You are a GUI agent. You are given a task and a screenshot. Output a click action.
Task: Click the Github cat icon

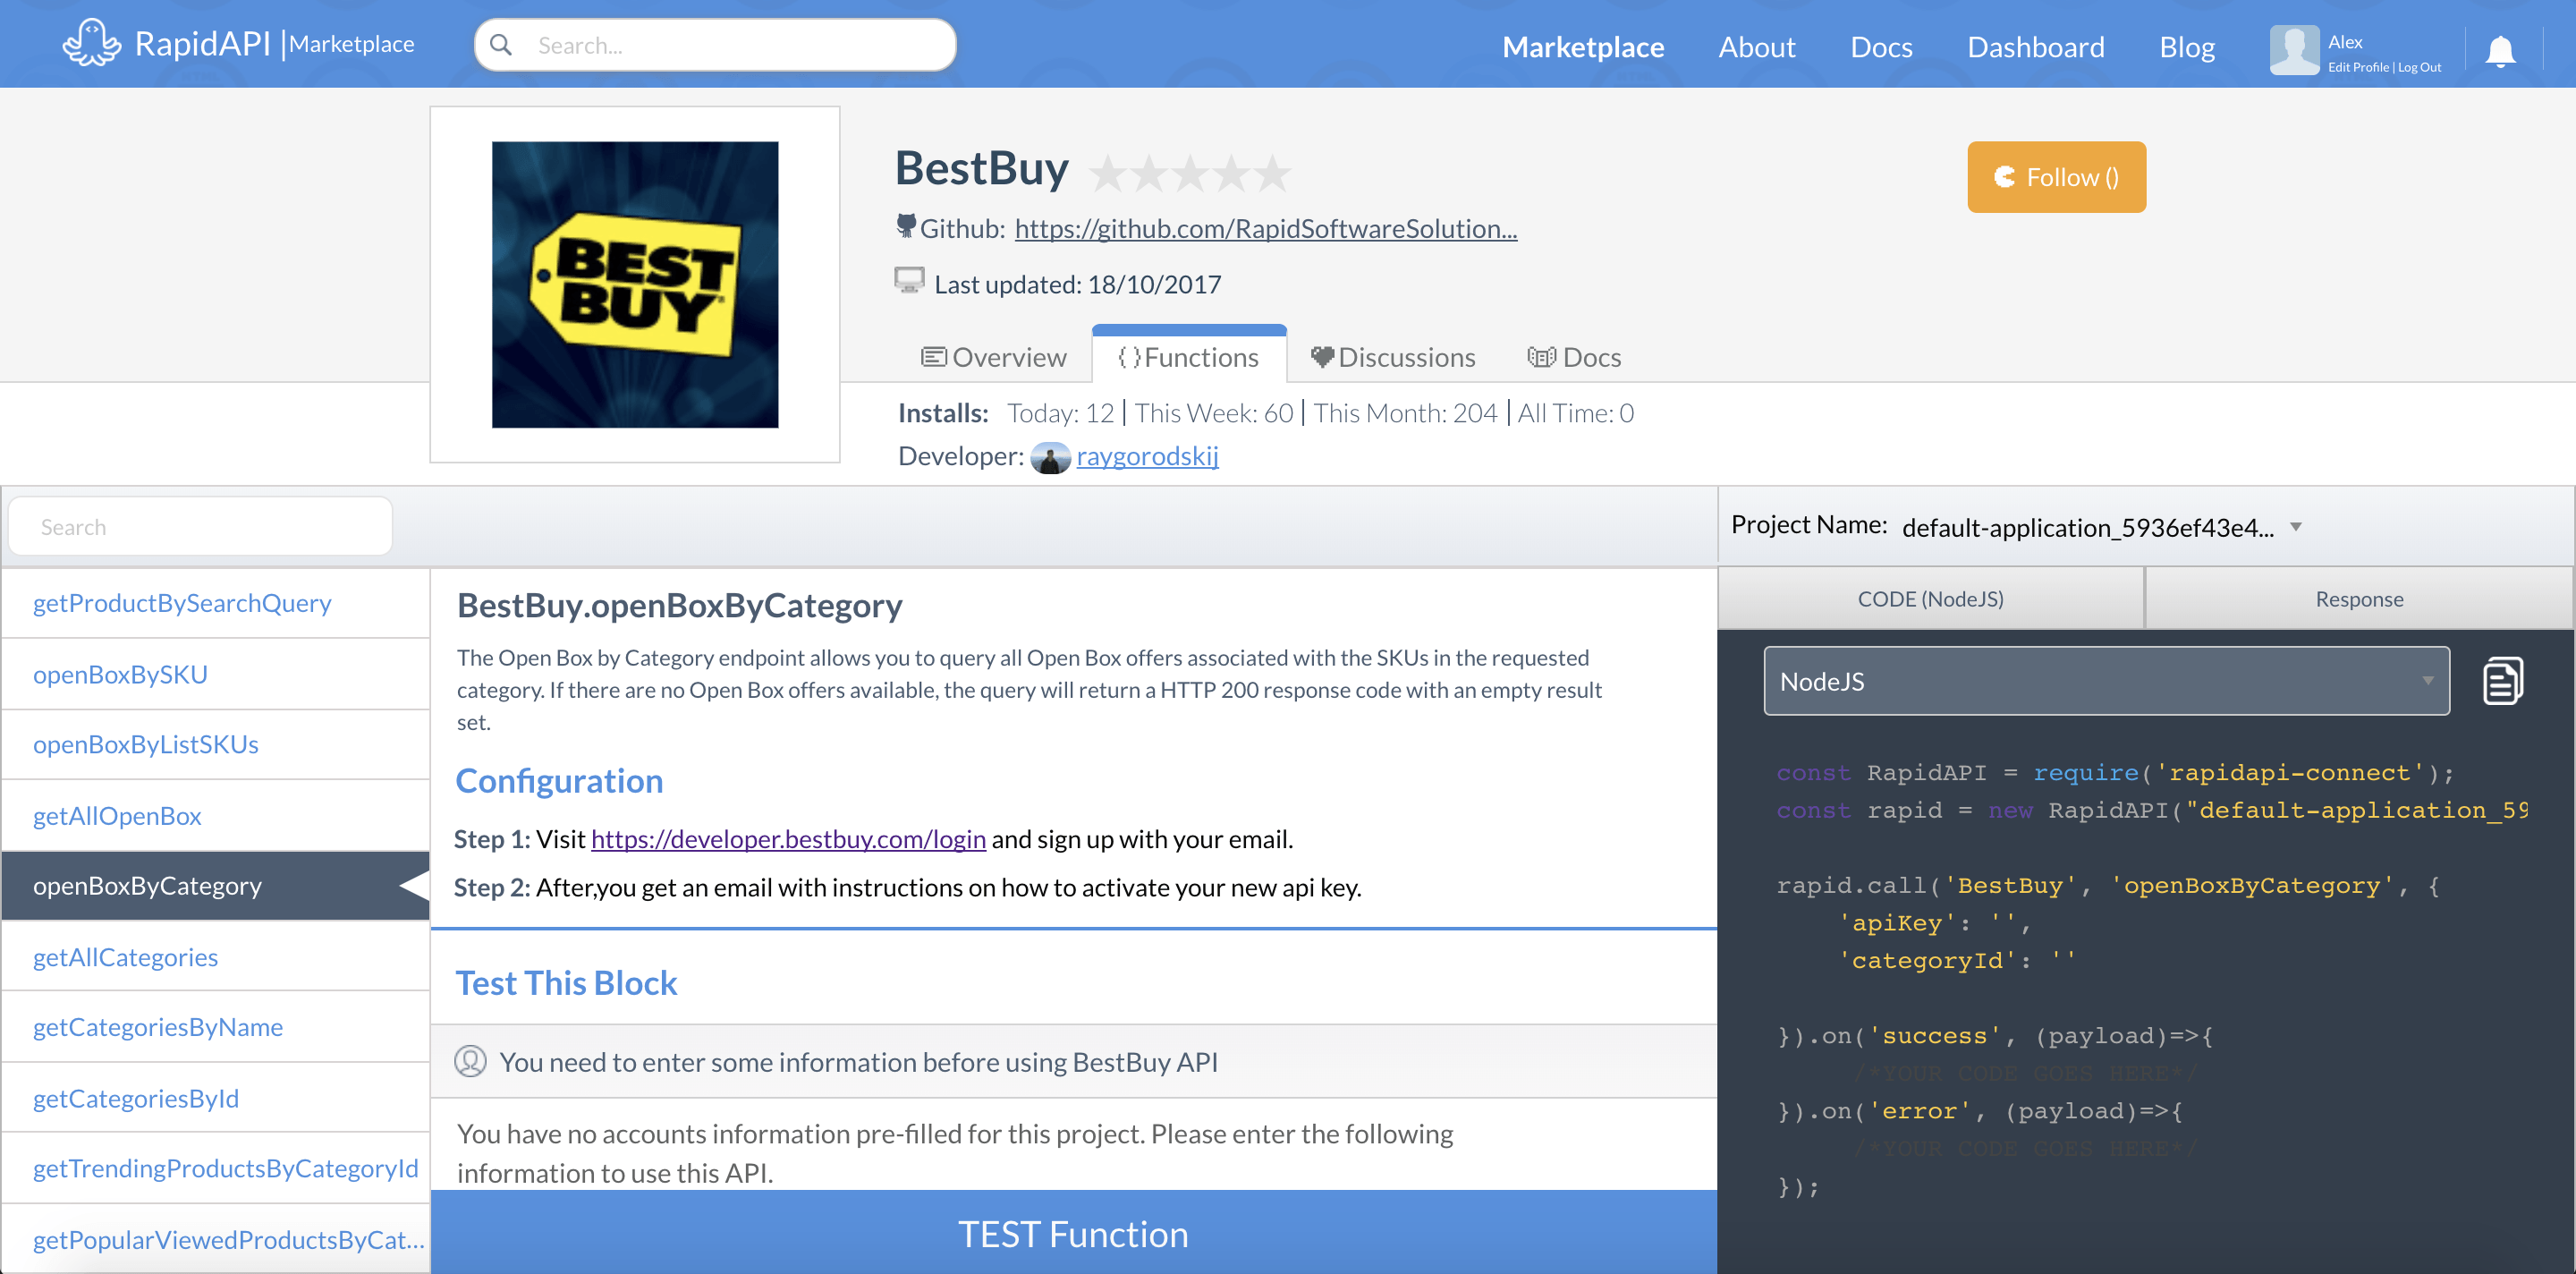pyautogui.click(x=905, y=226)
